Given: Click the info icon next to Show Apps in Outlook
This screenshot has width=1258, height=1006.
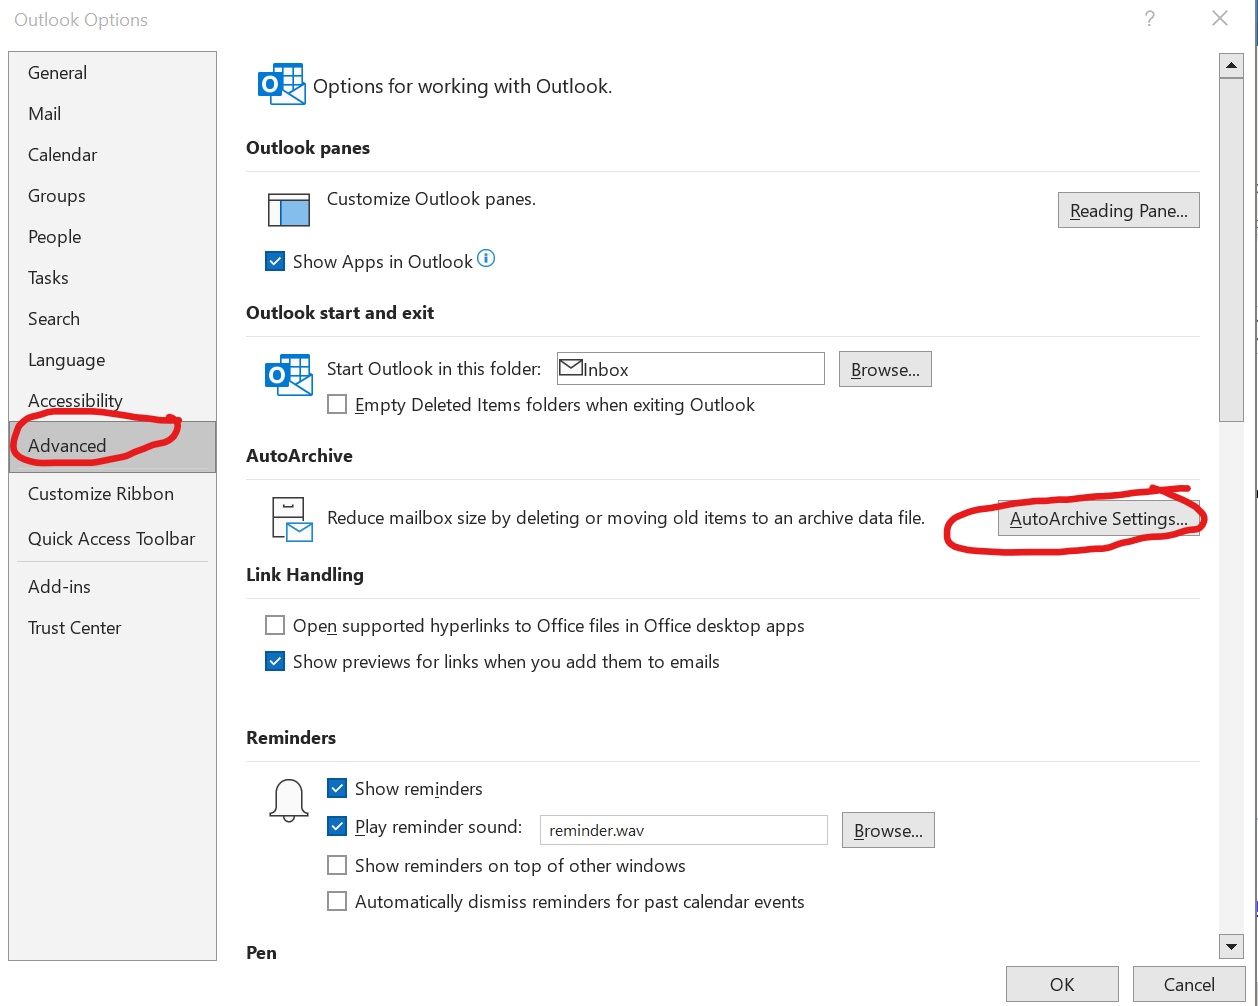Looking at the screenshot, I should [x=486, y=259].
